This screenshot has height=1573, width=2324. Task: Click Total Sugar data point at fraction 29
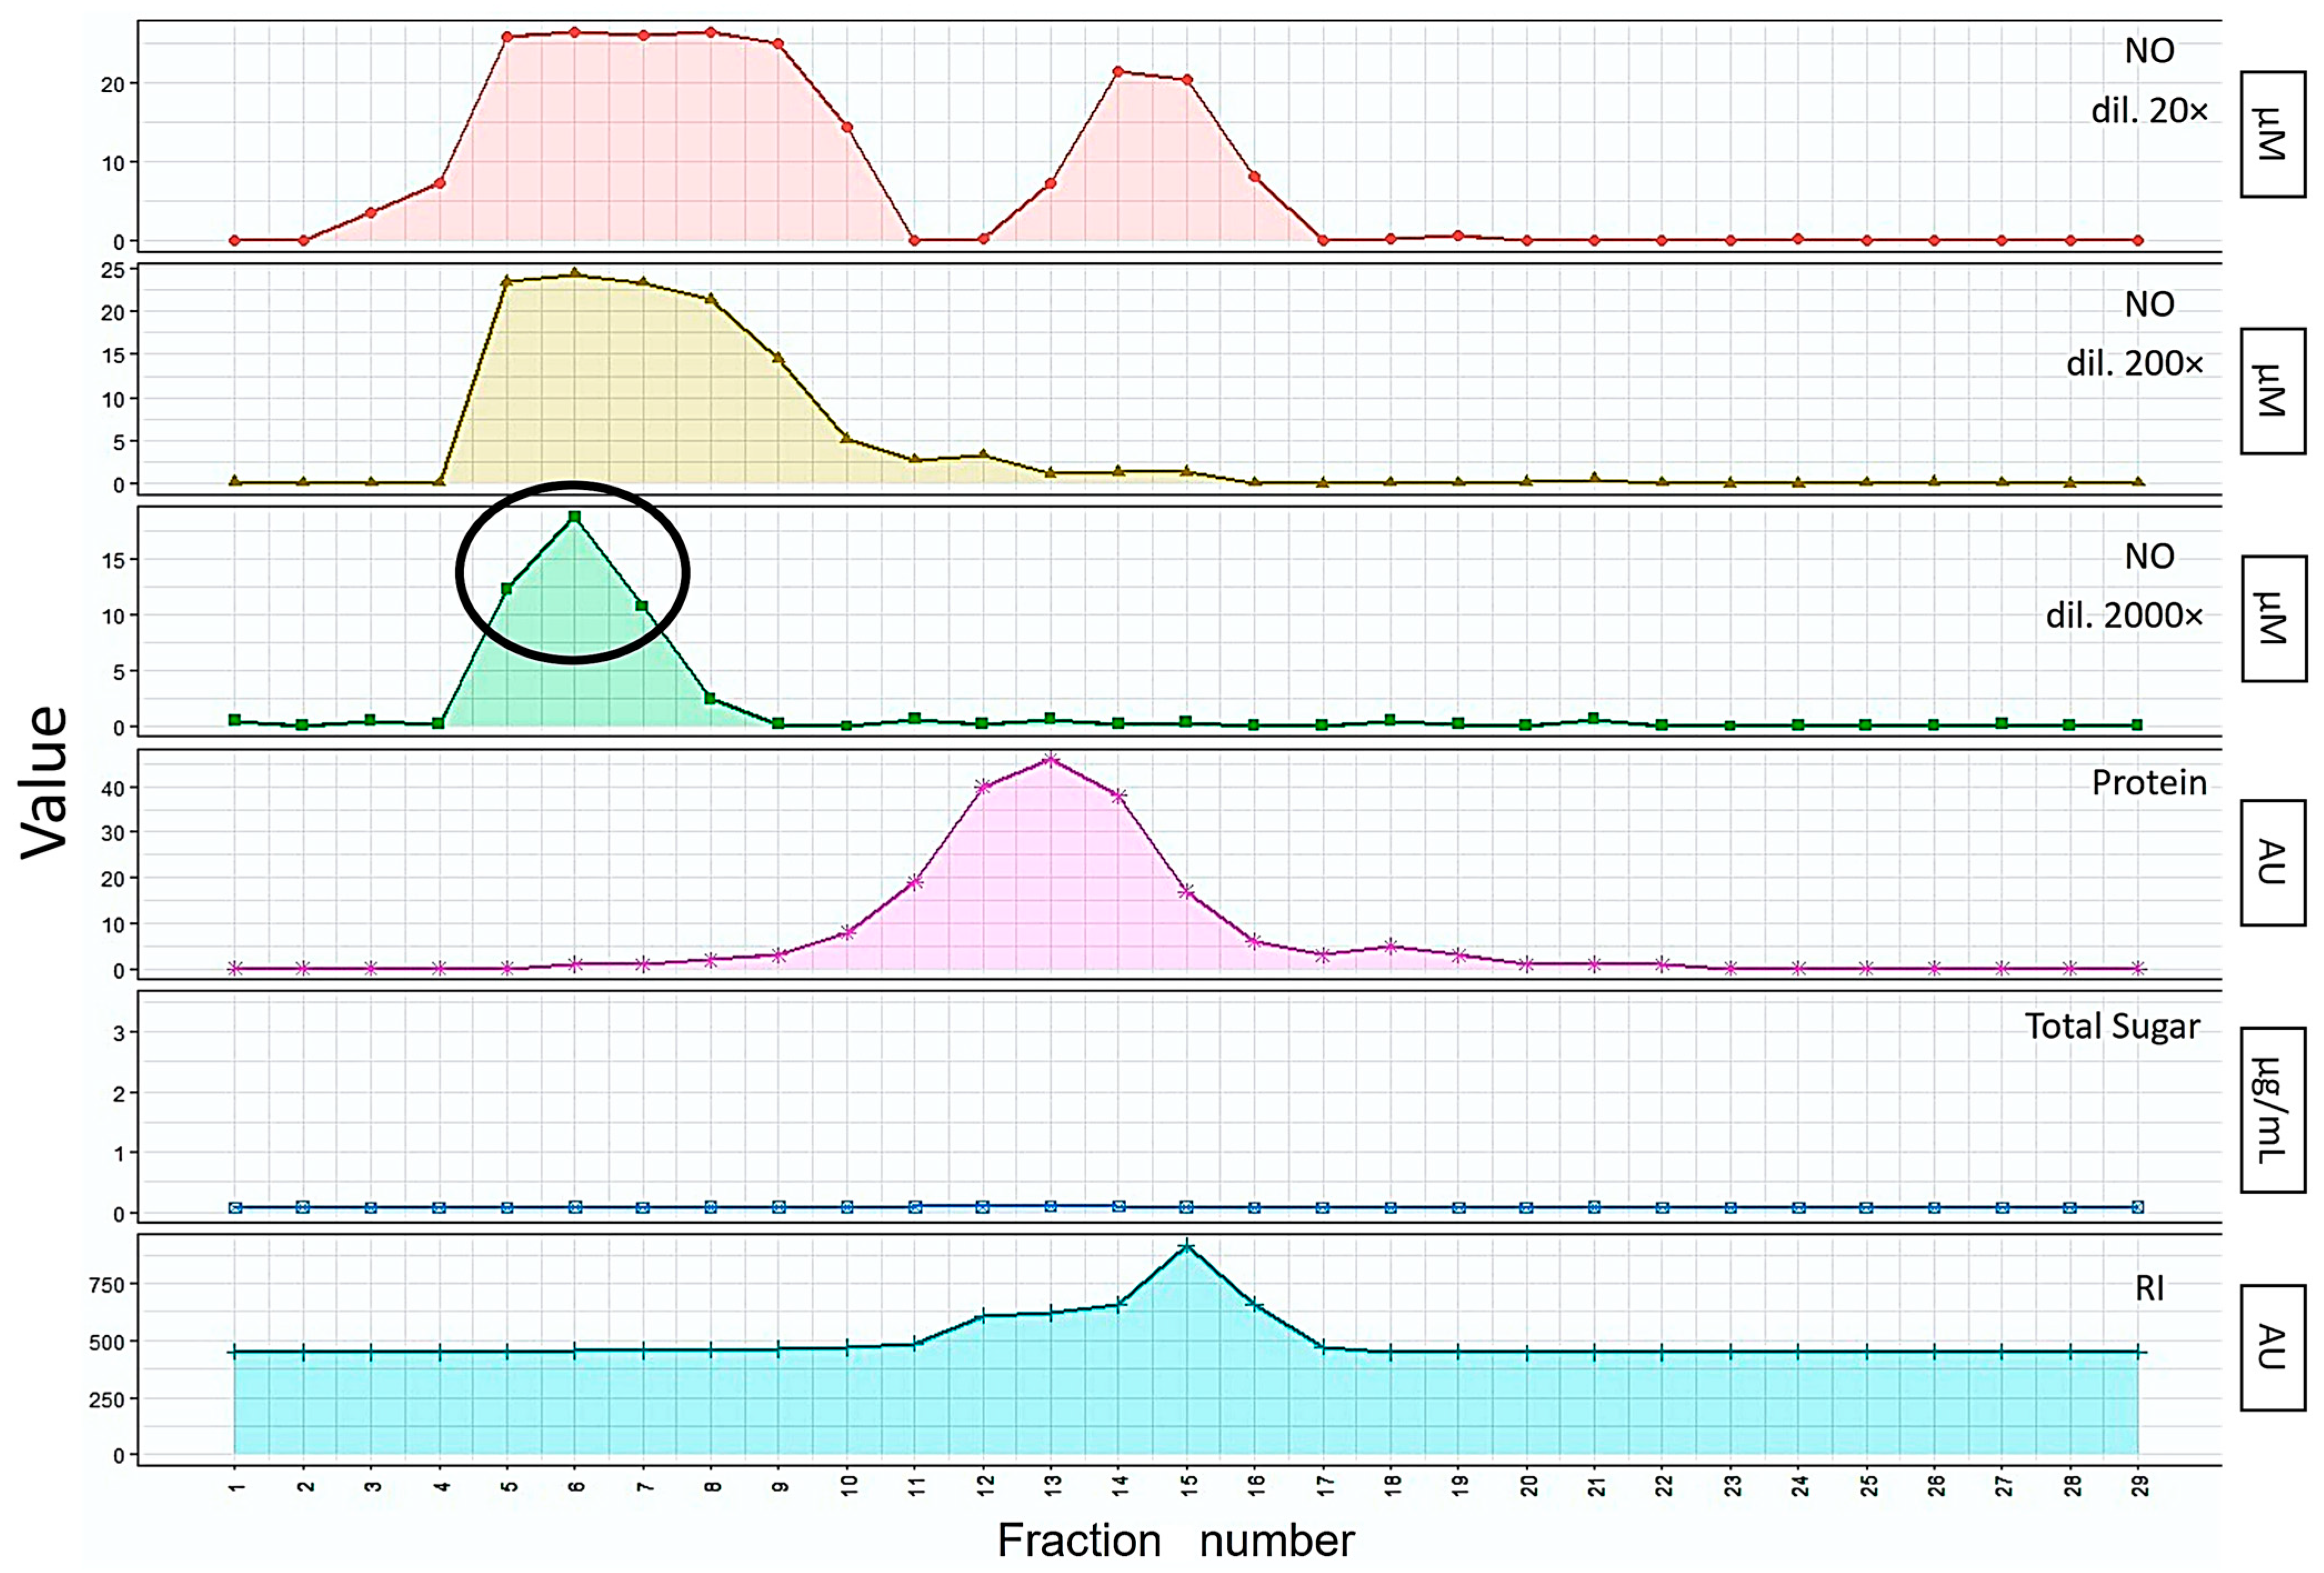pyautogui.click(x=2138, y=1207)
